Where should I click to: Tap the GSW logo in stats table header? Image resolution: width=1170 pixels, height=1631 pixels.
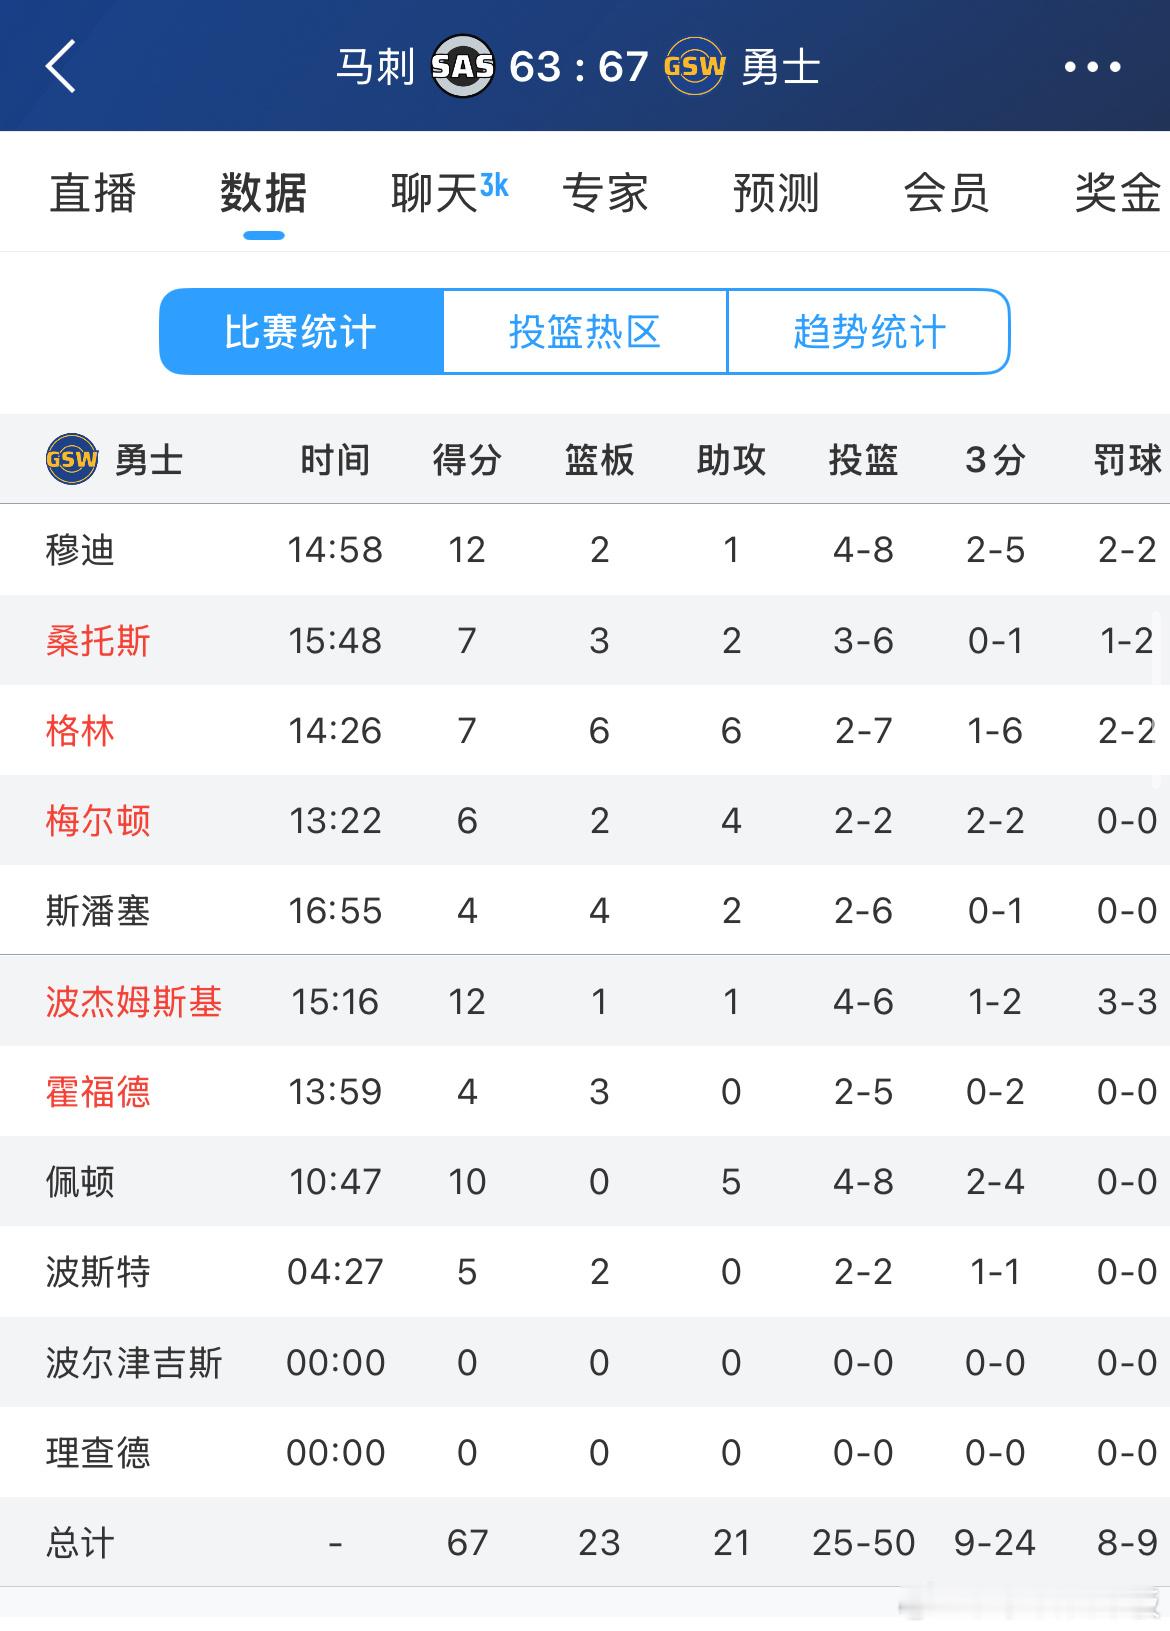tap(72, 460)
